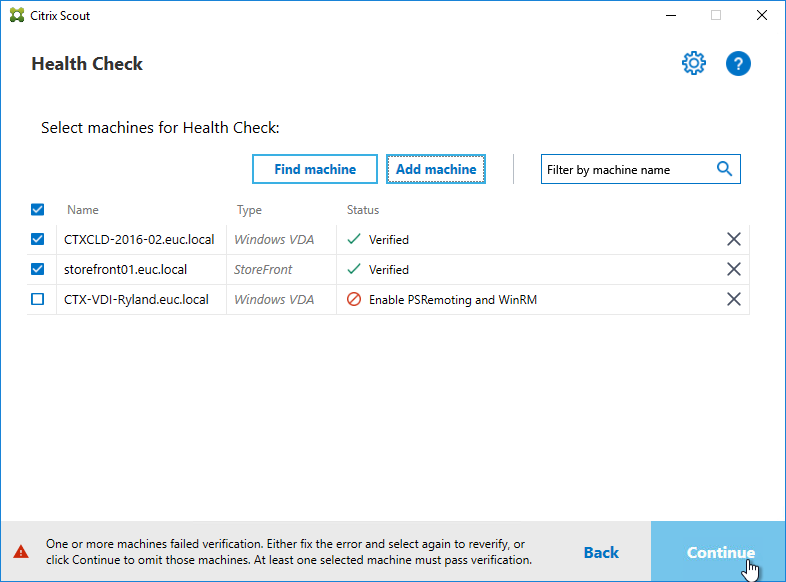Toggle the select-all checkbox in the header

[38, 209]
